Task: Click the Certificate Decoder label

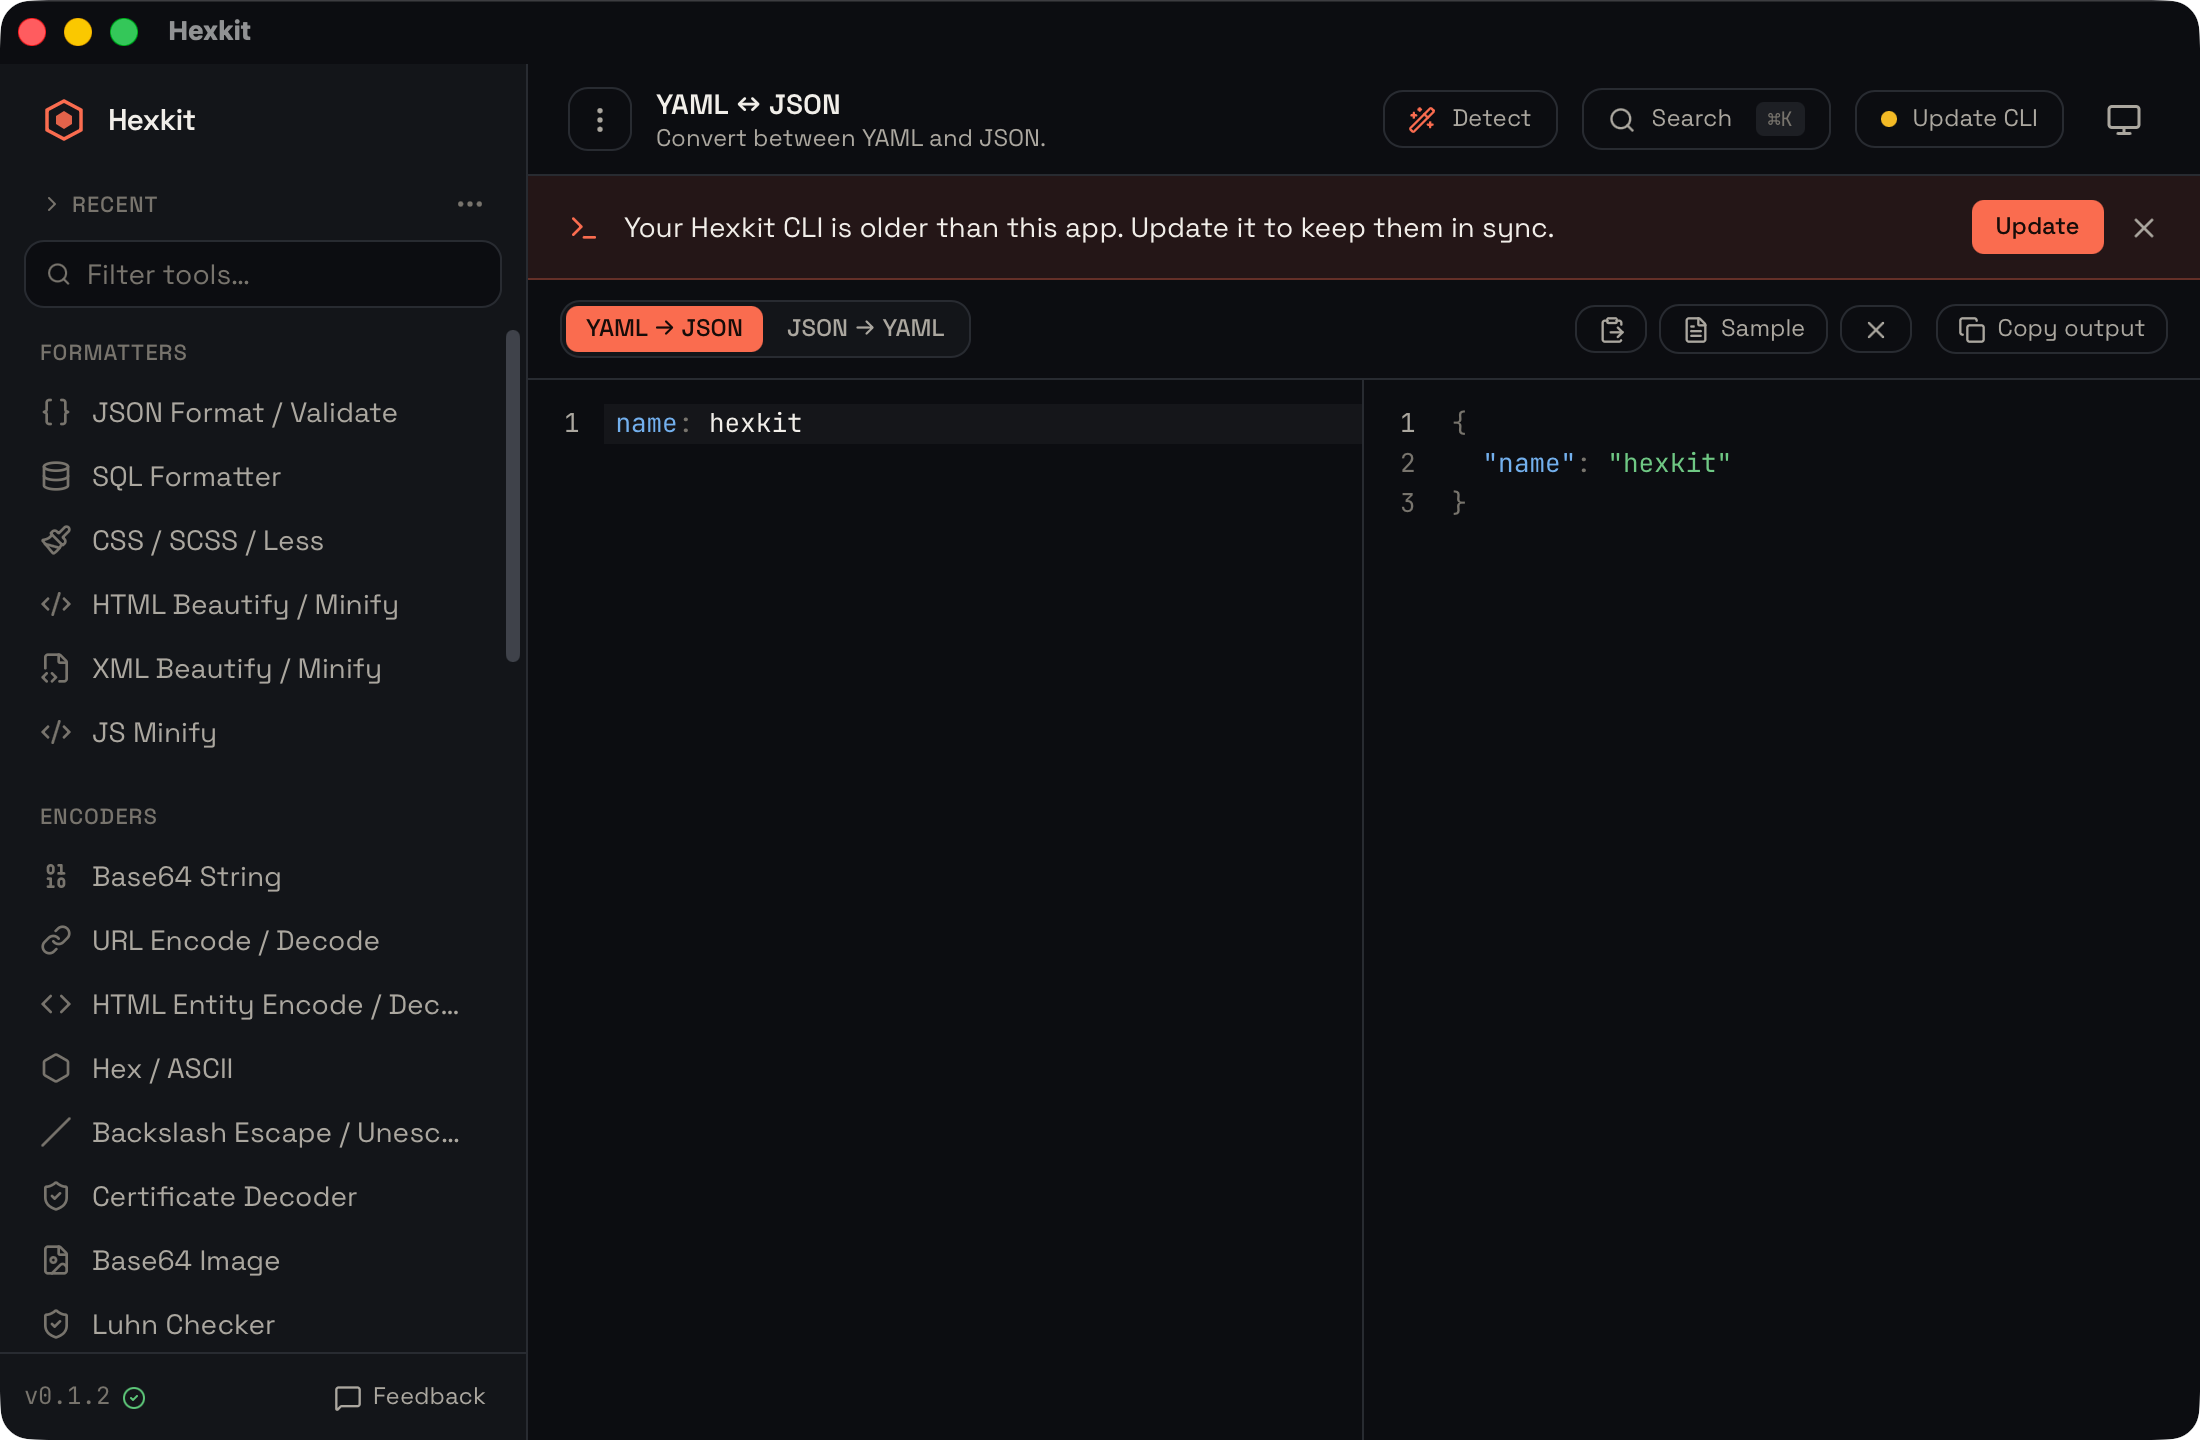Action: [224, 1197]
